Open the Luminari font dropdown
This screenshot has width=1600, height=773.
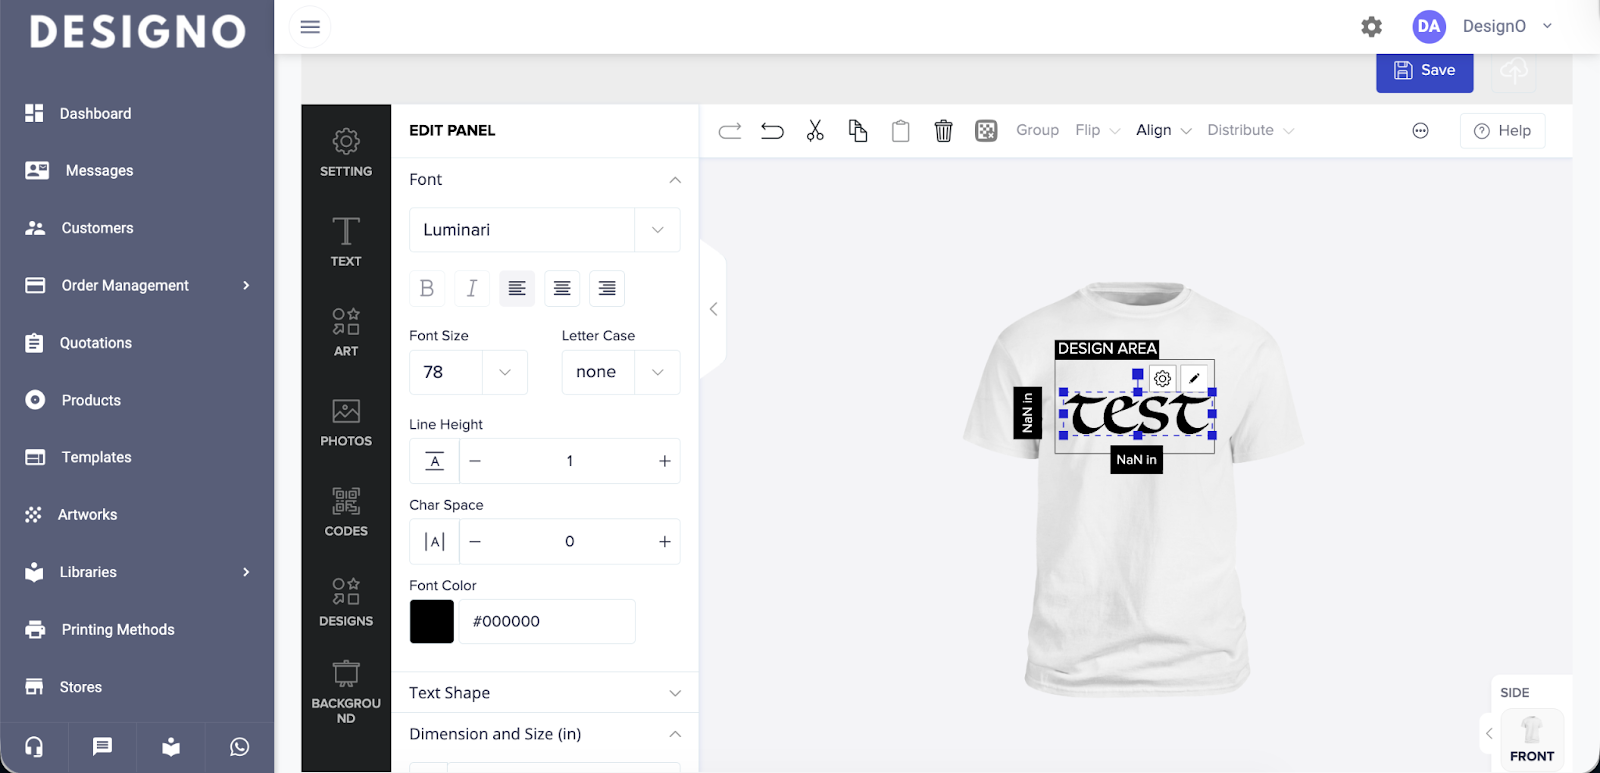(544, 230)
